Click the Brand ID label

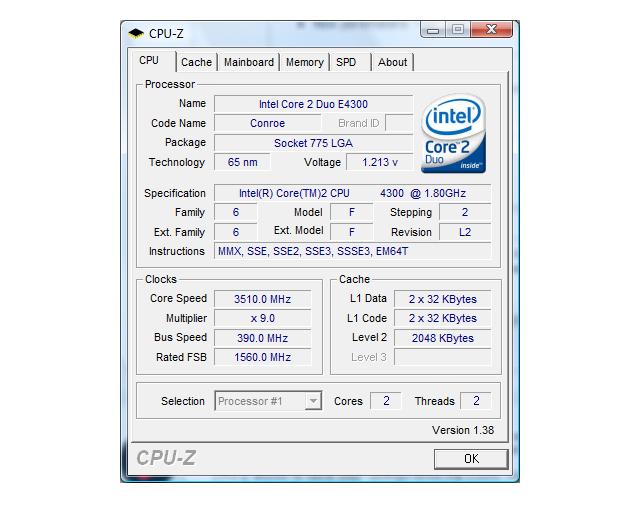coord(358,123)
